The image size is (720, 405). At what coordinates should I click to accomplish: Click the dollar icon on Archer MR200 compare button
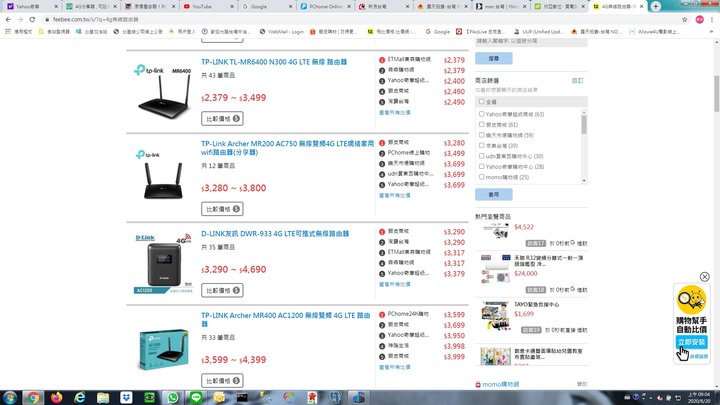(x=236, y=209)
